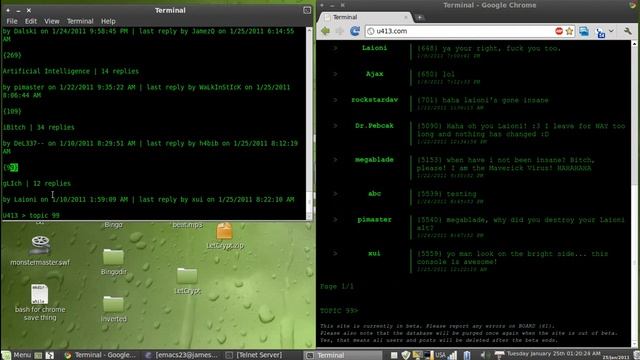Image resolution: width=640 pixels, height=360 pixels.
Task: Click the 'iBitch | 34 replies' line
Action: click(38, 127)
